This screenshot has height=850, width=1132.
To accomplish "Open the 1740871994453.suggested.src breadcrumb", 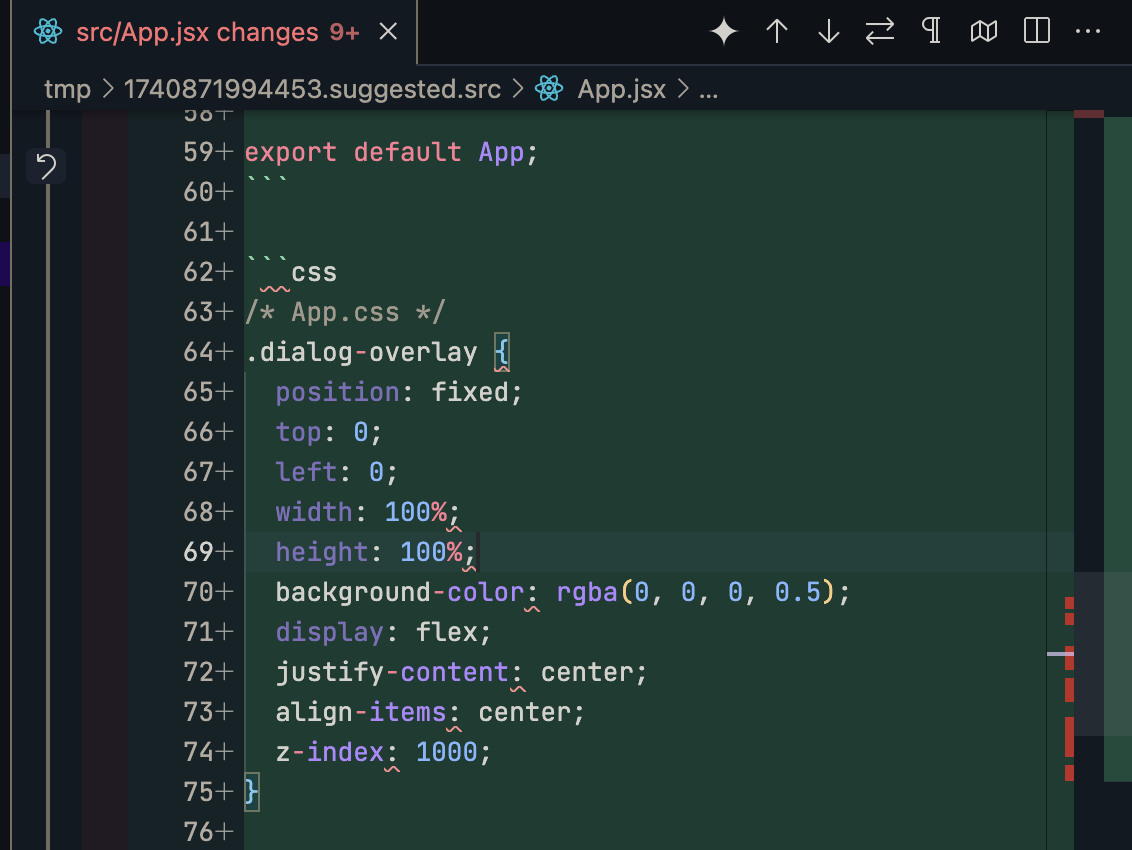I will 312,90.
